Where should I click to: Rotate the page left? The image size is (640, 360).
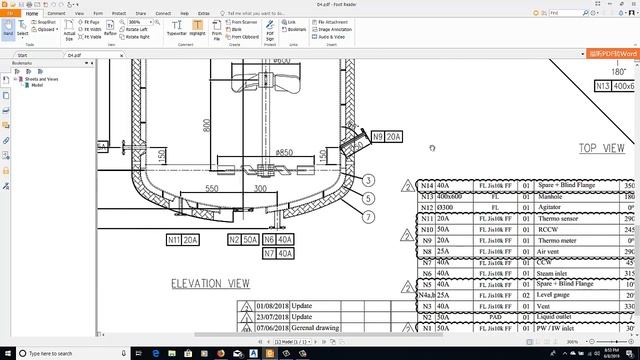pos(134,29)
